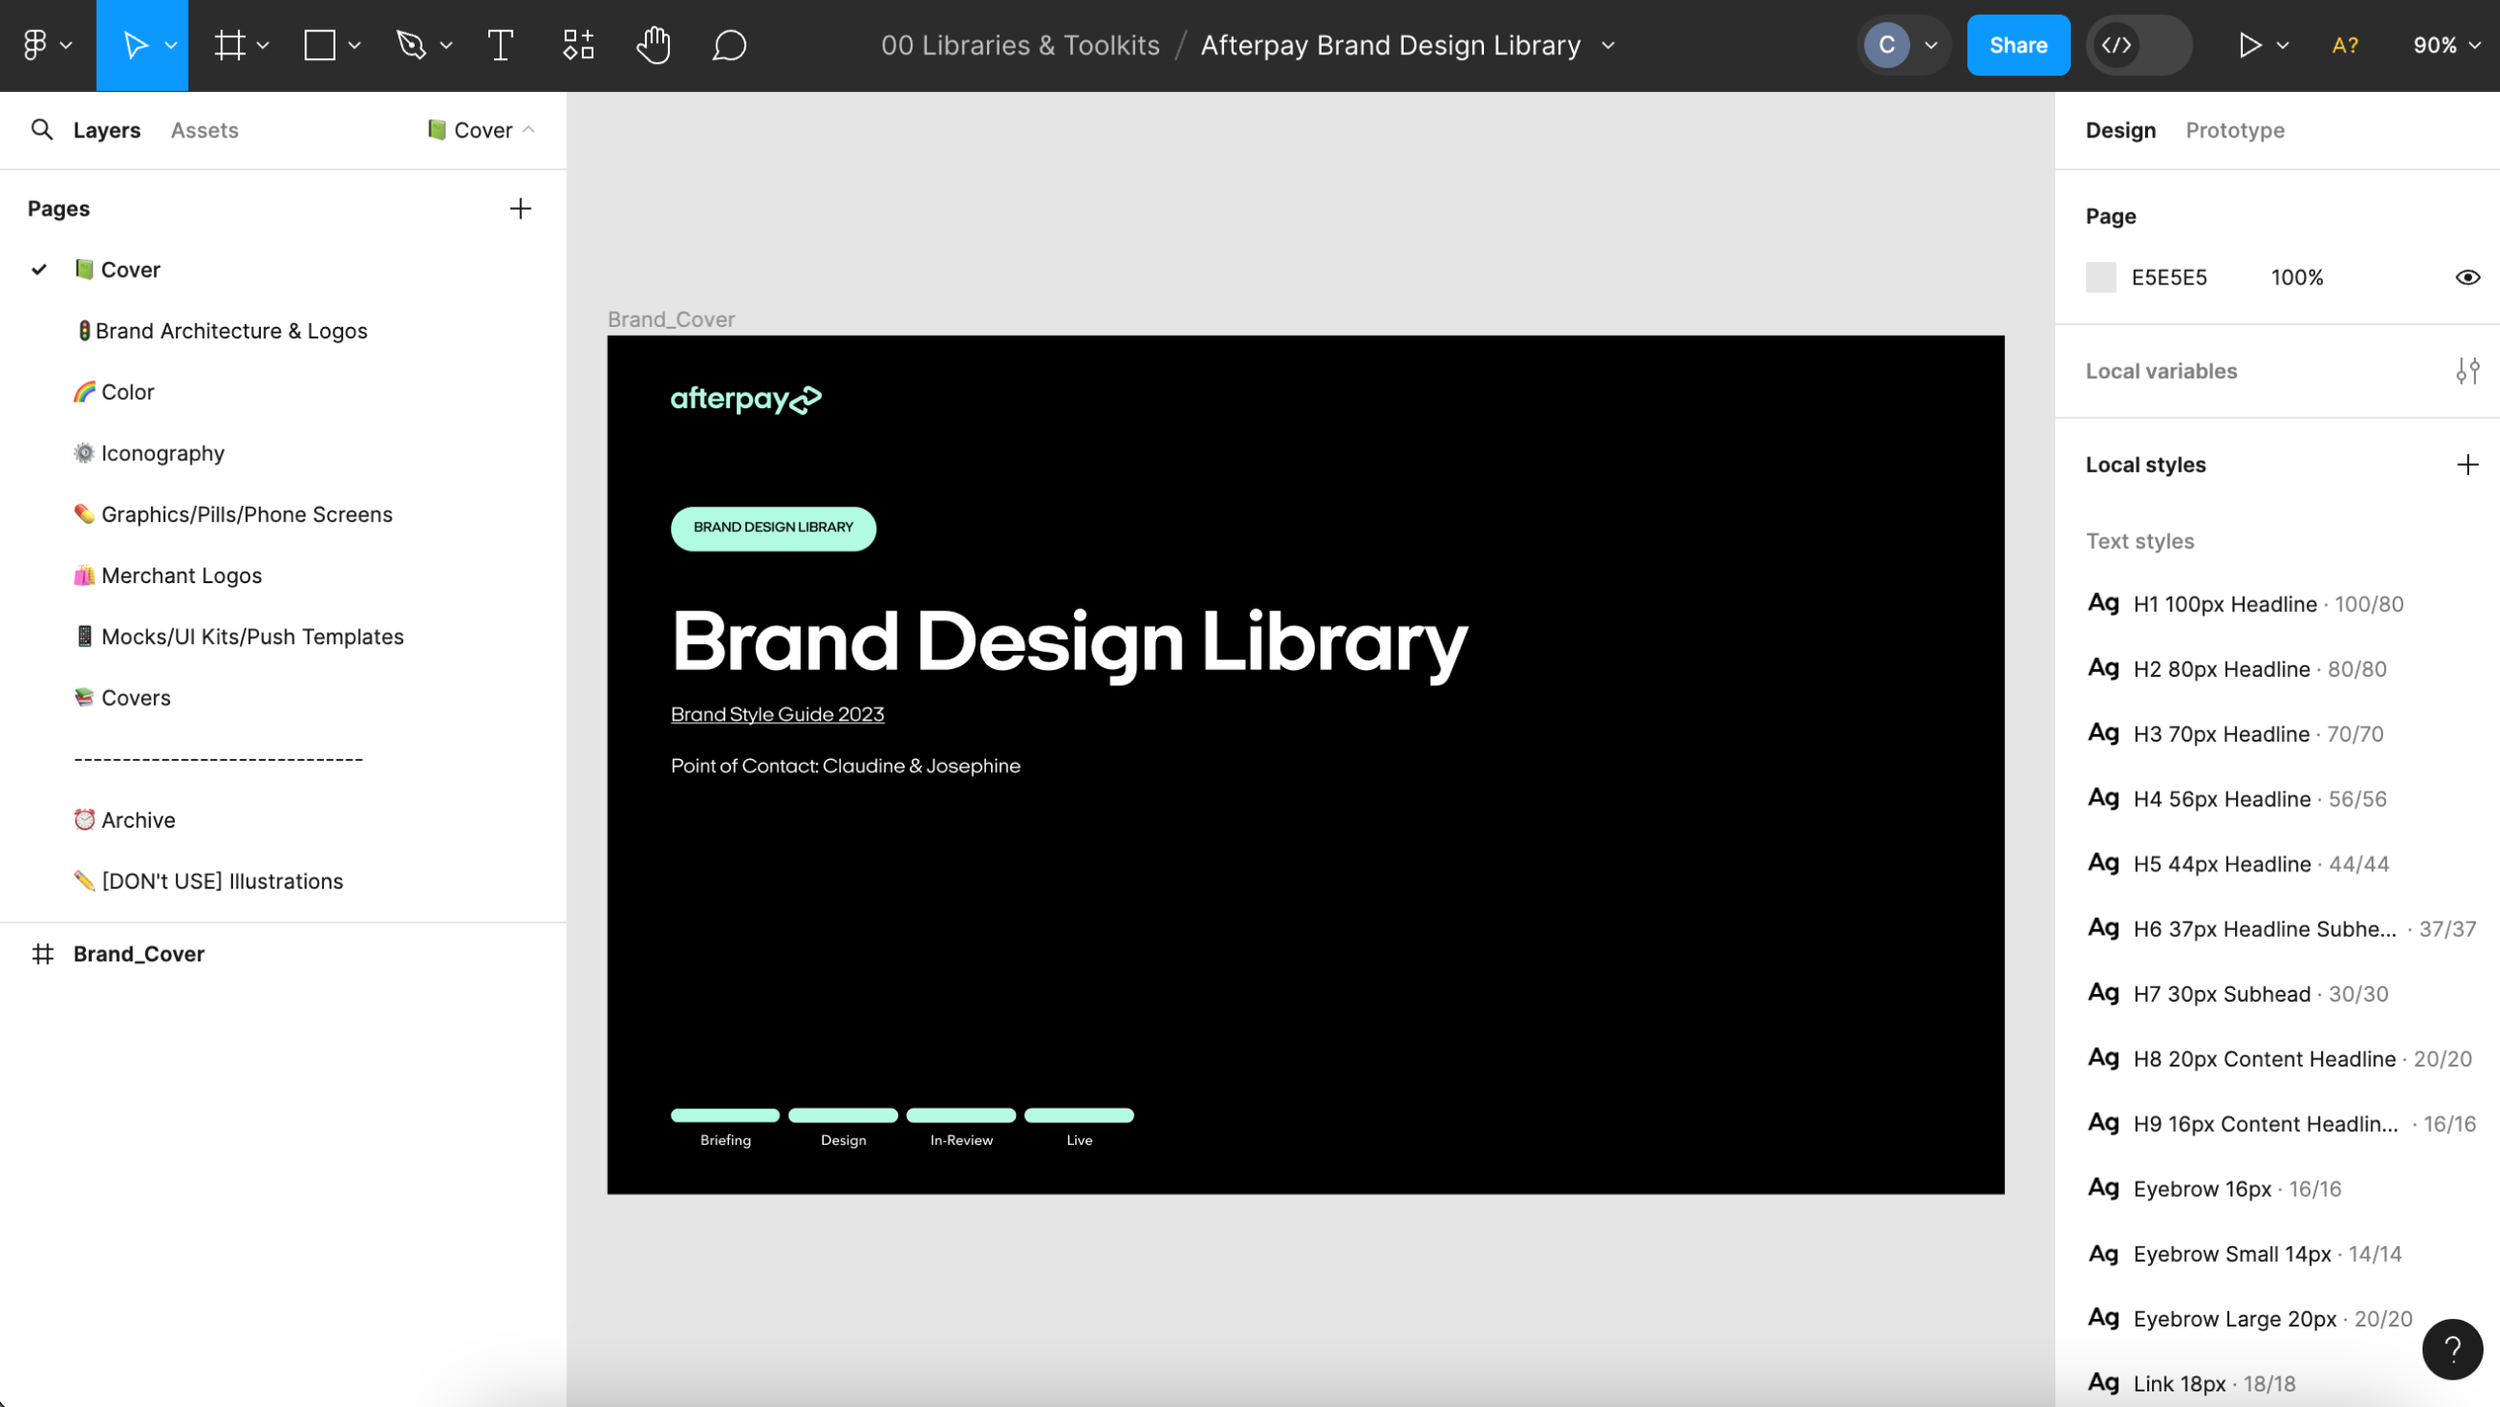Expand the Pen tool options chevron

446,45
